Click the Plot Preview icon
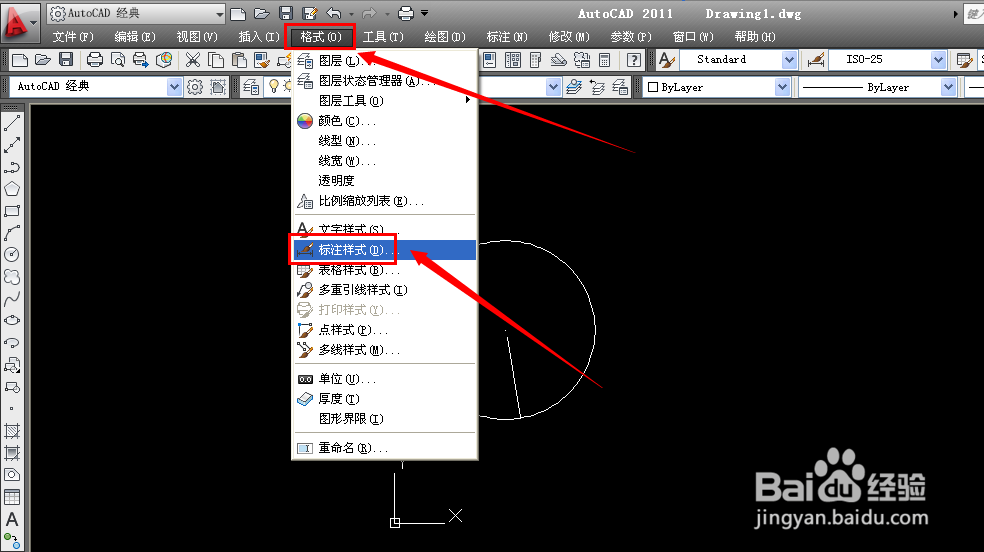984x552 pixels. point(118,60)
